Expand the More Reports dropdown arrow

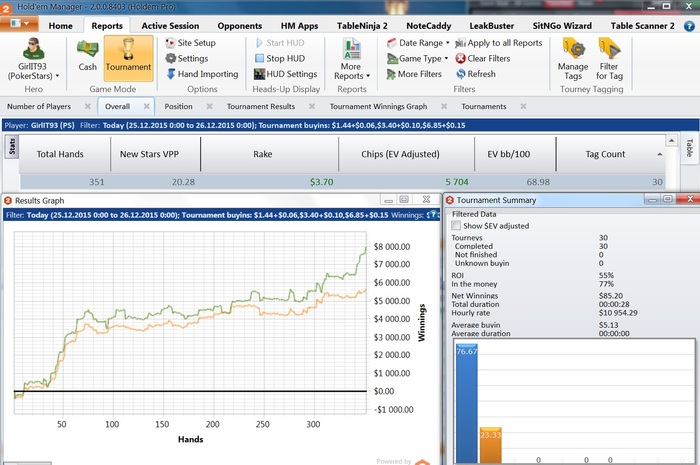pos(368,76)
